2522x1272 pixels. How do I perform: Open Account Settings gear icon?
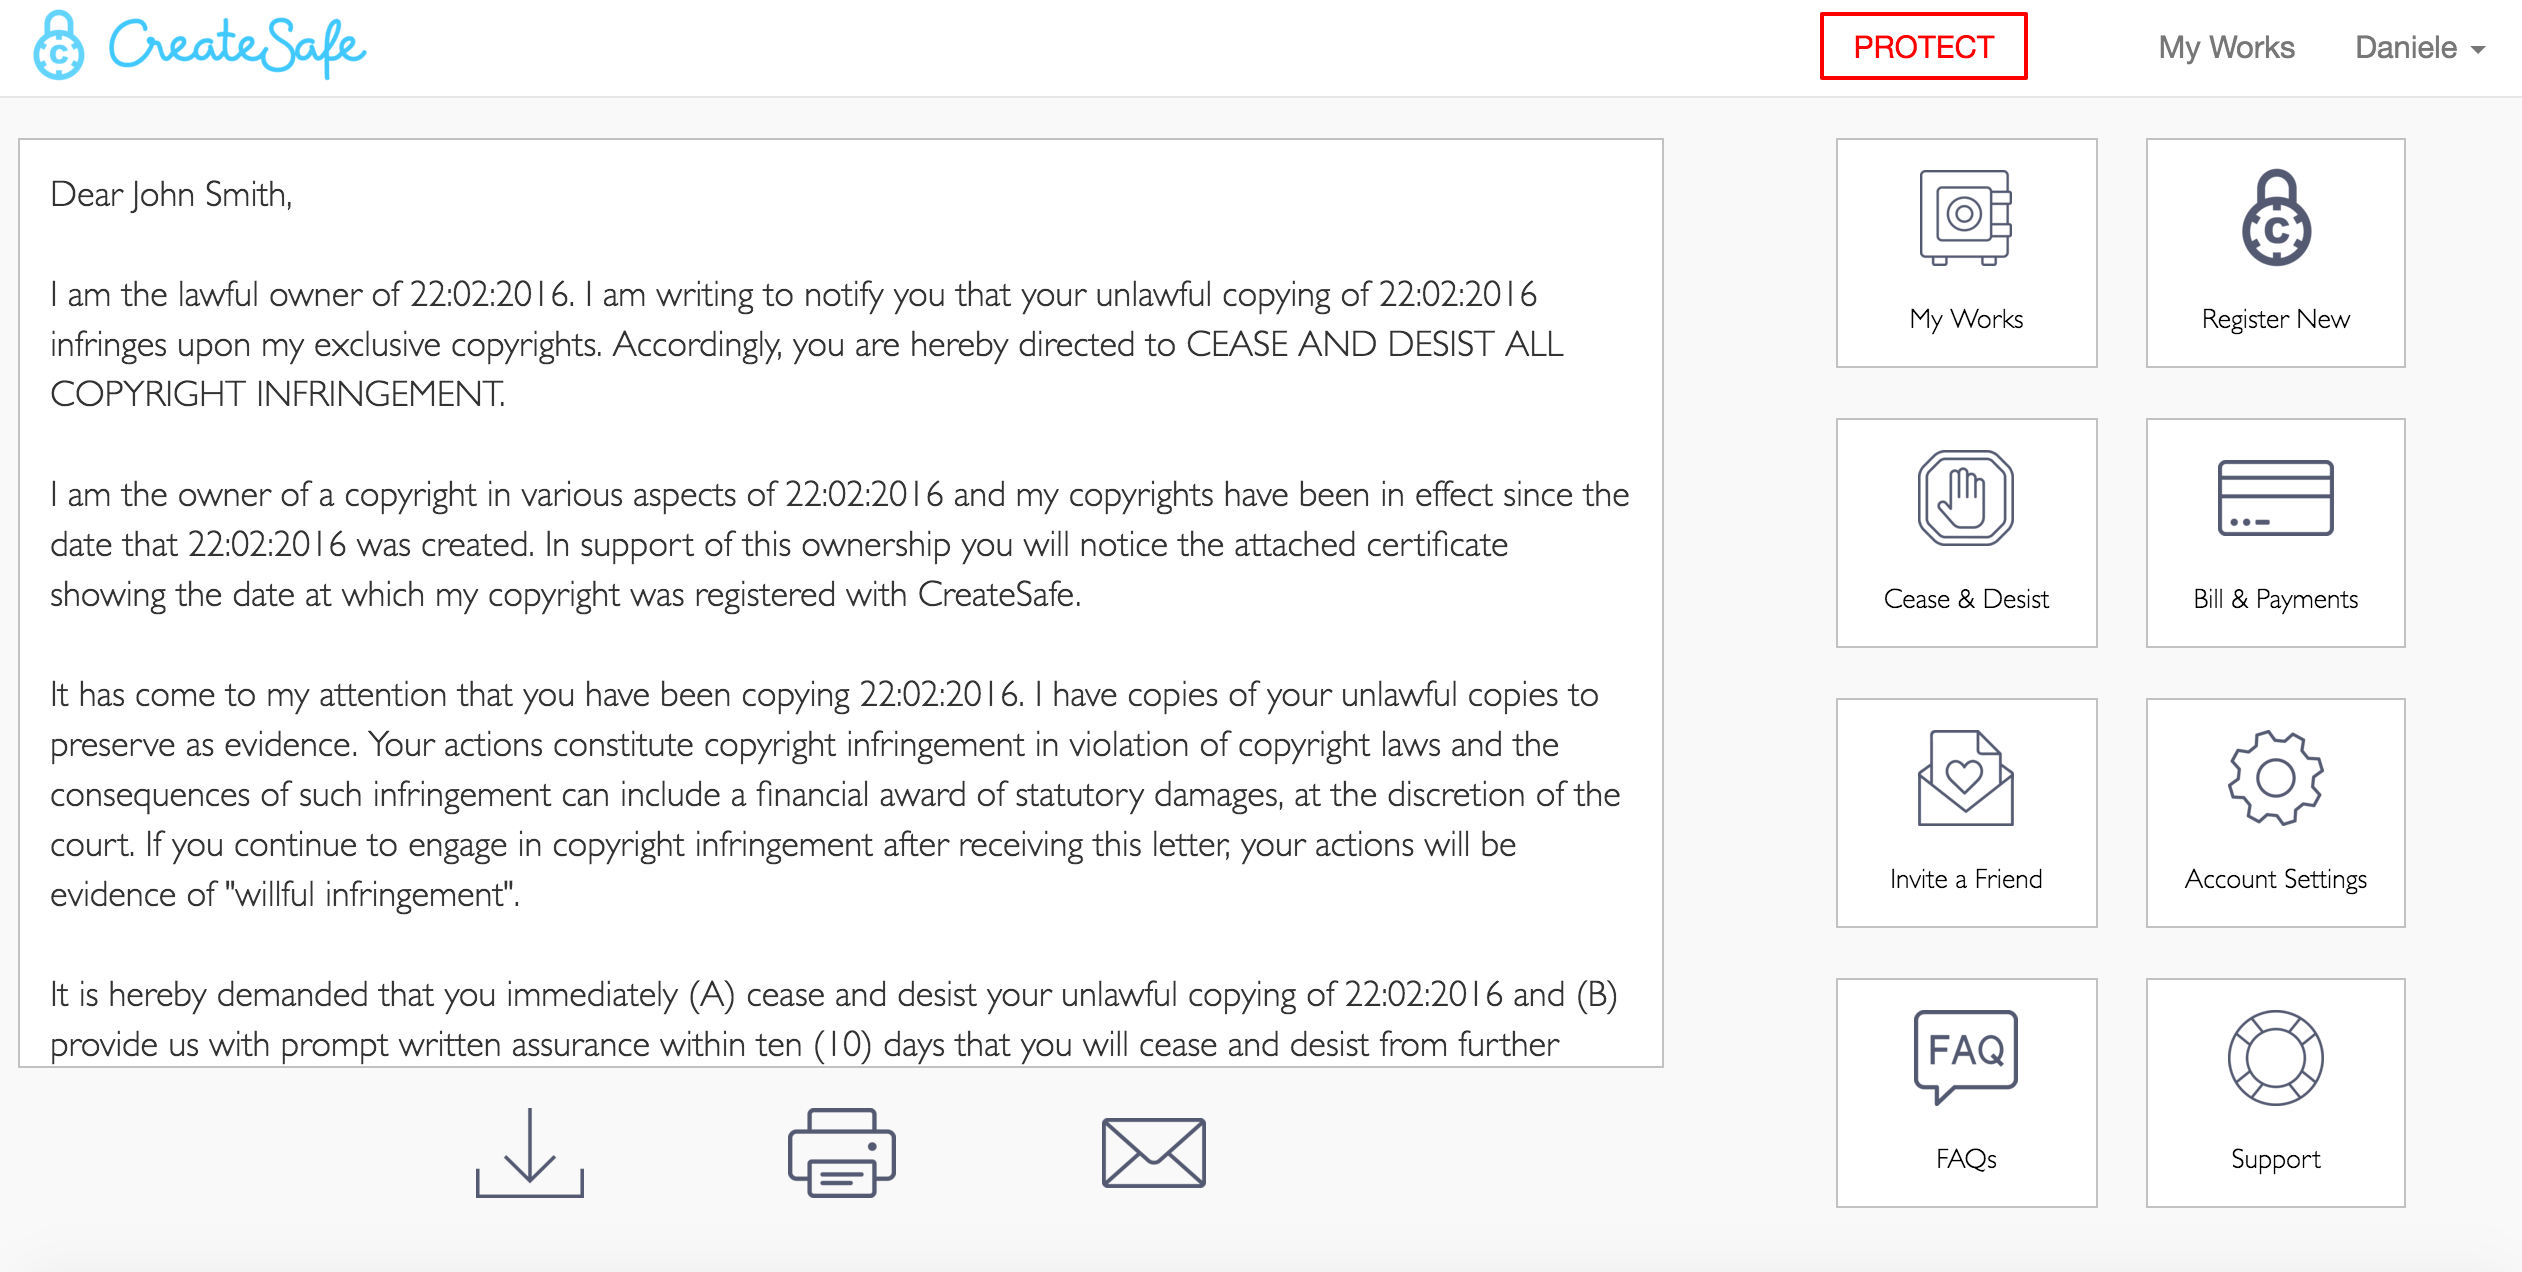(x=2276, y=778)
